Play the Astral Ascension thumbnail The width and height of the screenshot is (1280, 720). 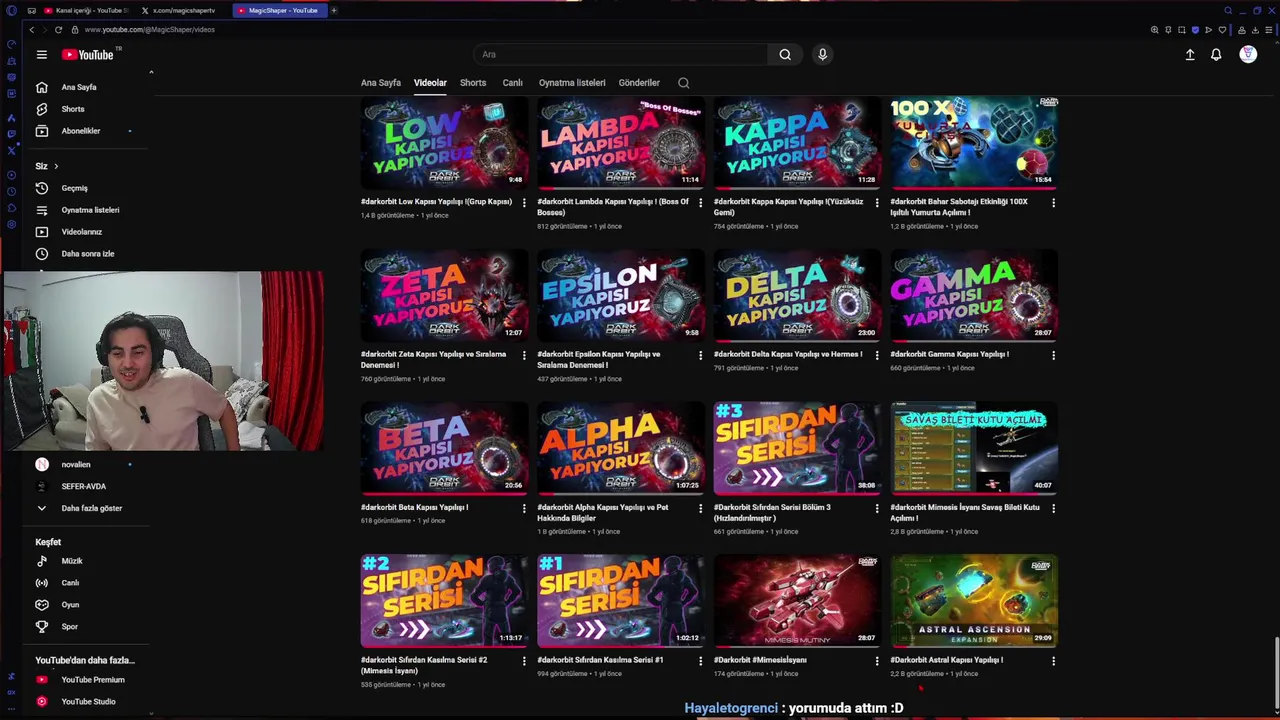[974, 601]
